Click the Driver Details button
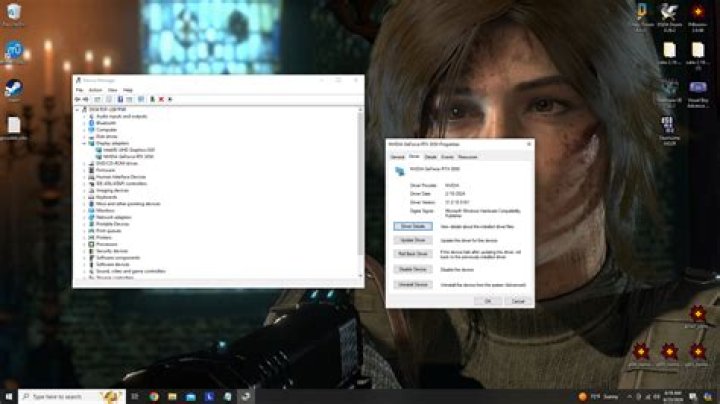 pyautogui.click(x=413, y=226)
